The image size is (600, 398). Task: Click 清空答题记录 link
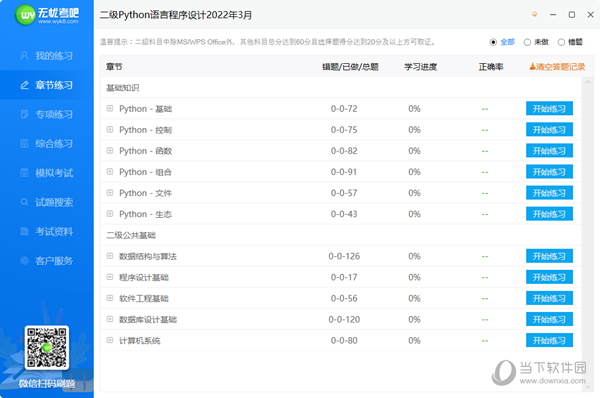point(558,67)
